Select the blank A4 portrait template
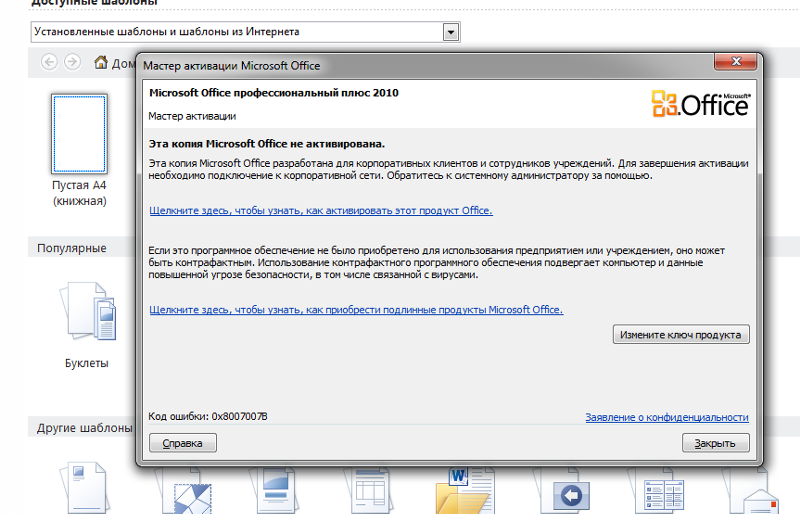 (x=79, y=134)
